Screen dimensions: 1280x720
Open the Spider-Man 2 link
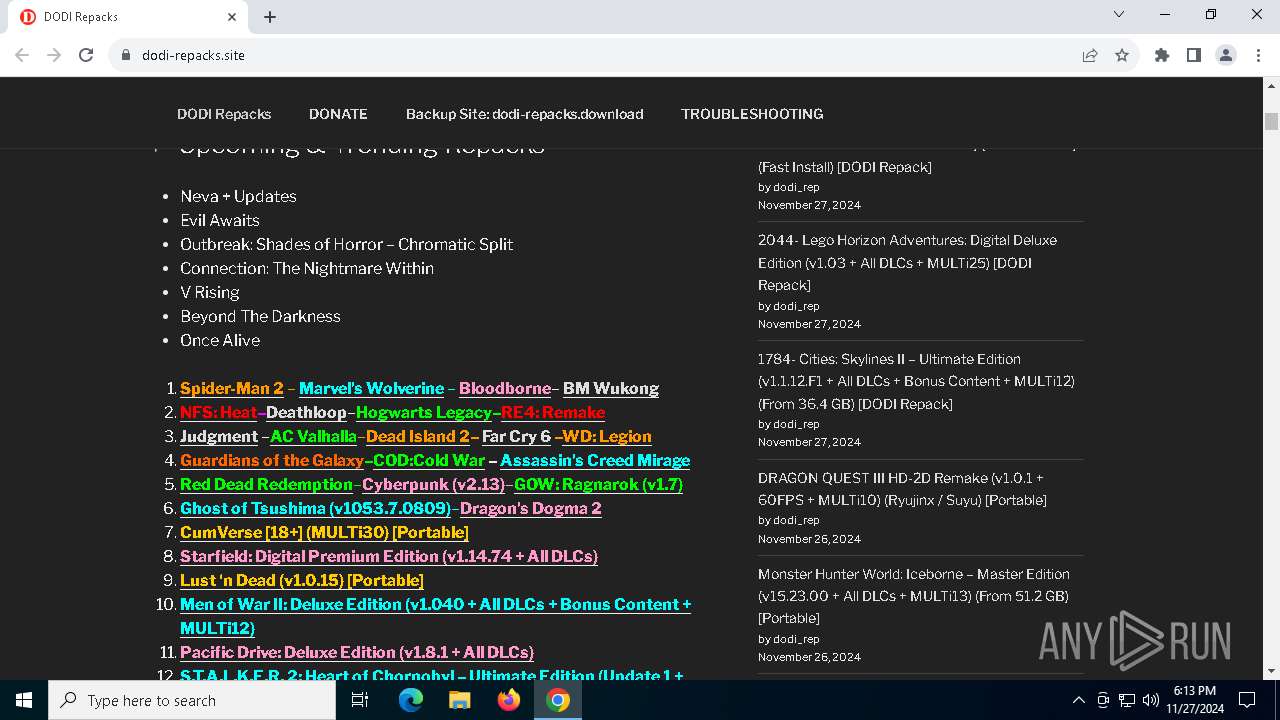coord(232,388)
